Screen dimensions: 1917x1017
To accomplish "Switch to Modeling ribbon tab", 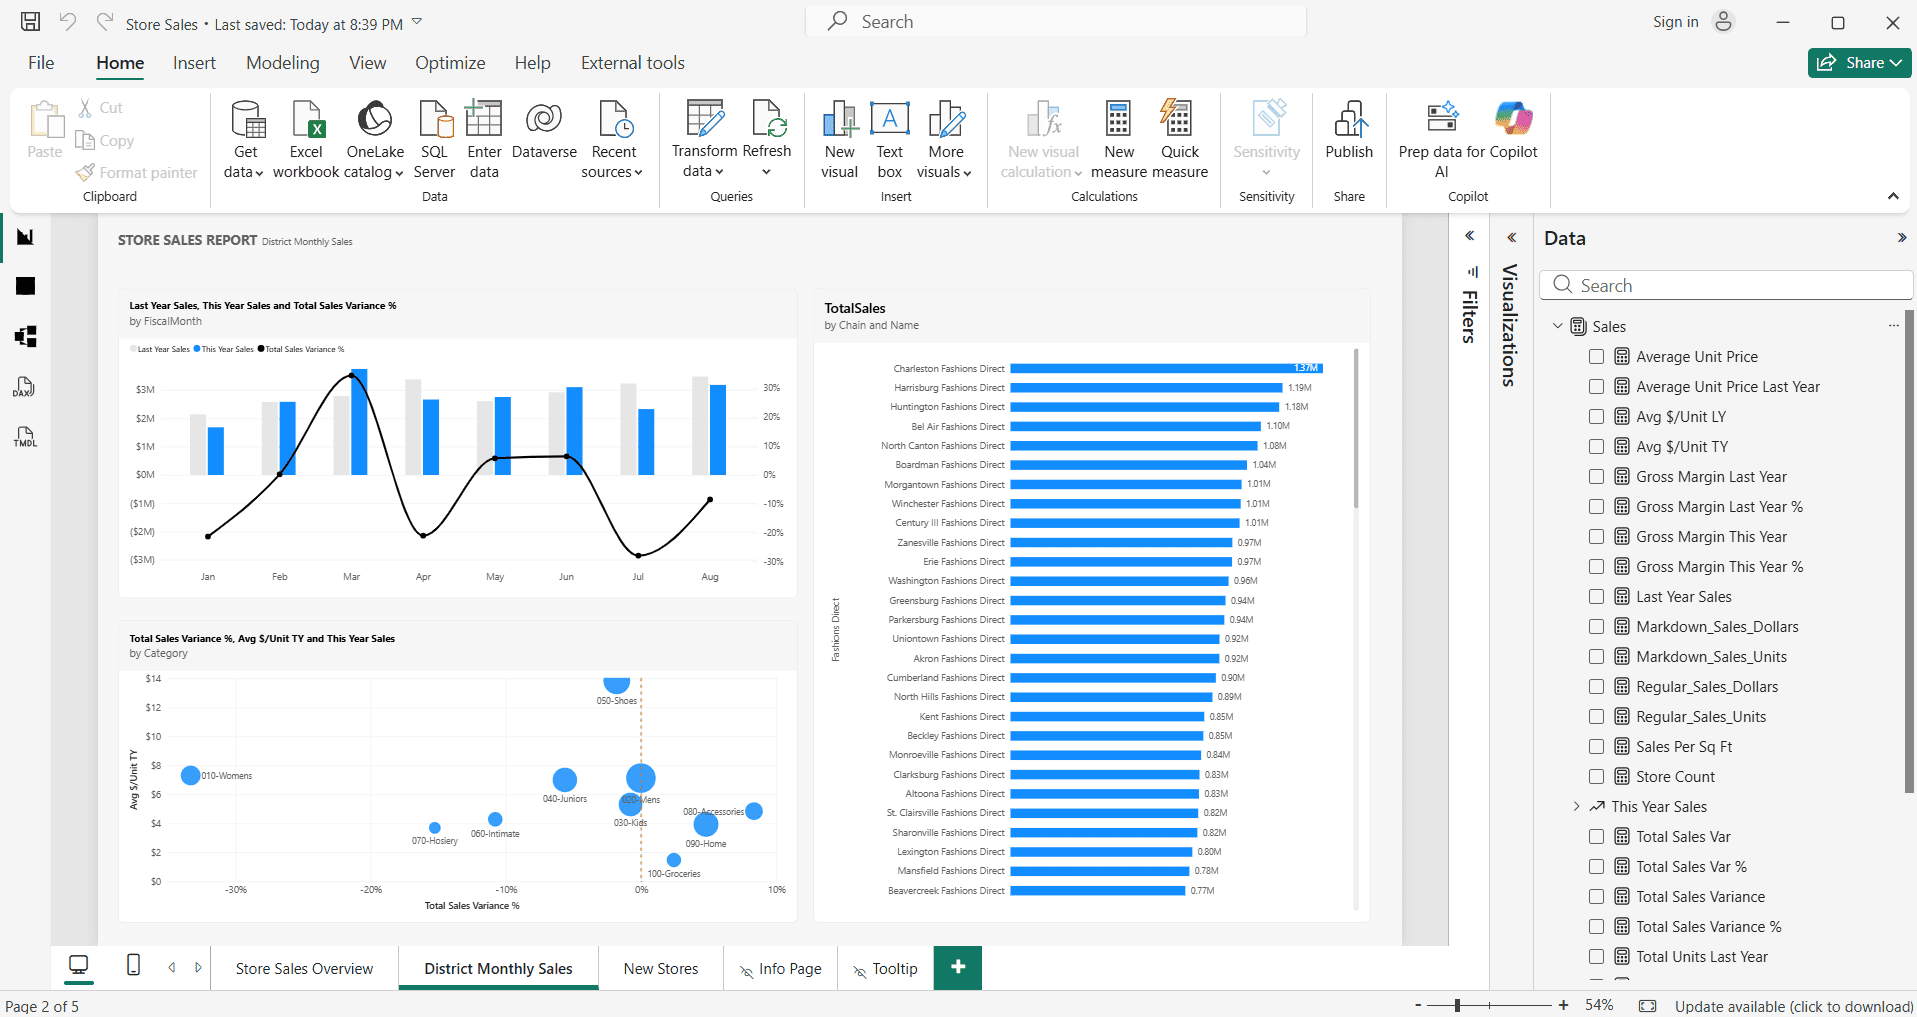I will coord(283,63).
